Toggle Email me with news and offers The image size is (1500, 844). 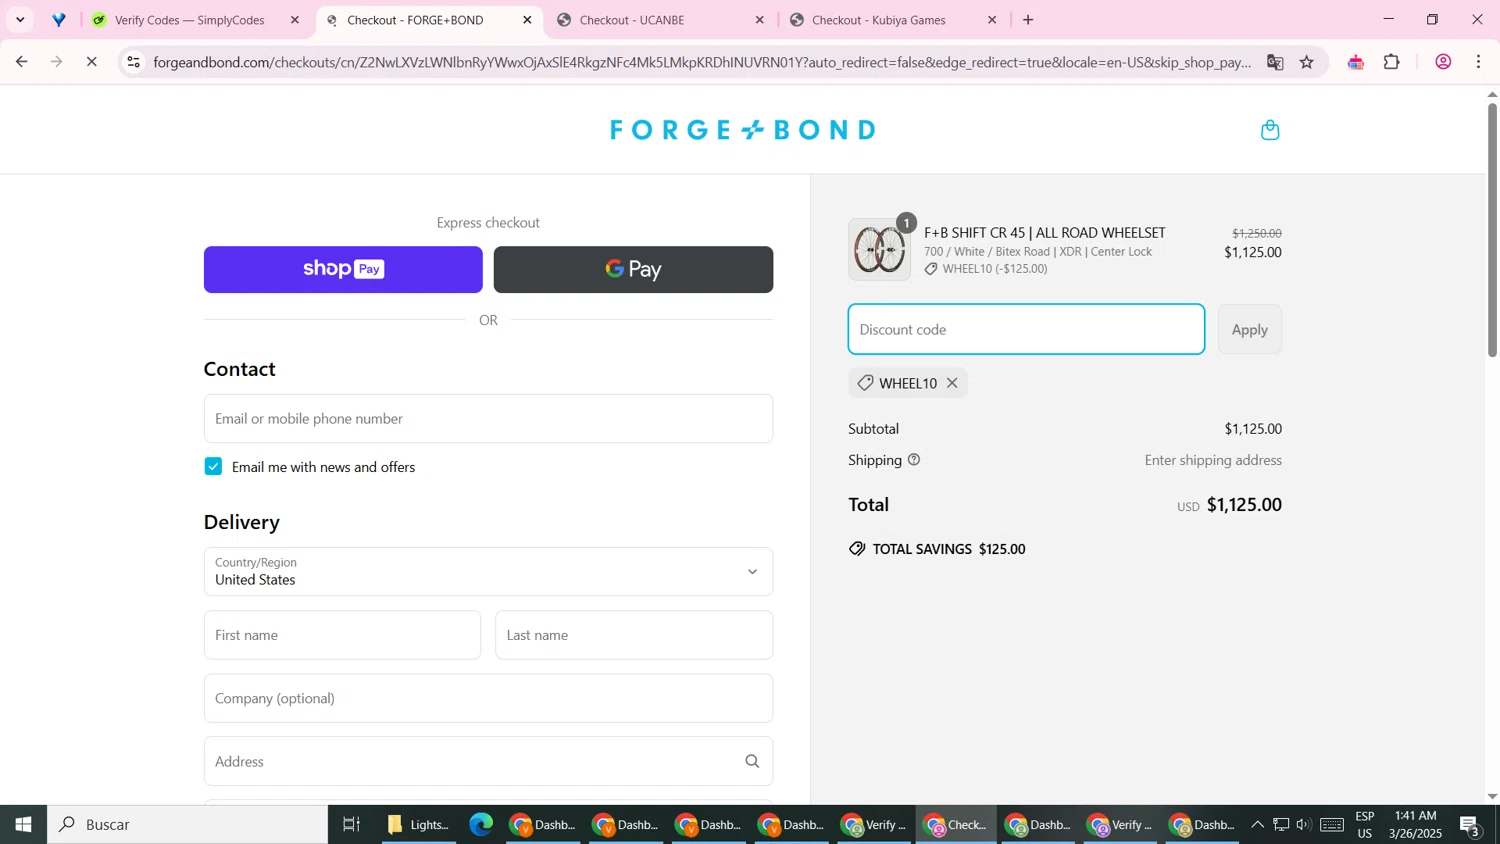[x=213, y=467]
